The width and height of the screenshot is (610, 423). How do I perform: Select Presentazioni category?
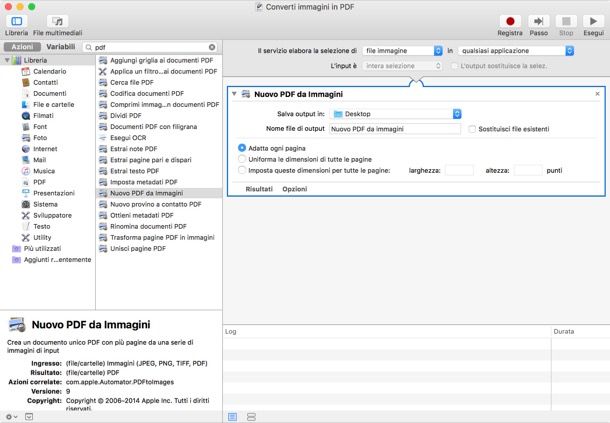tap(54, 193)
